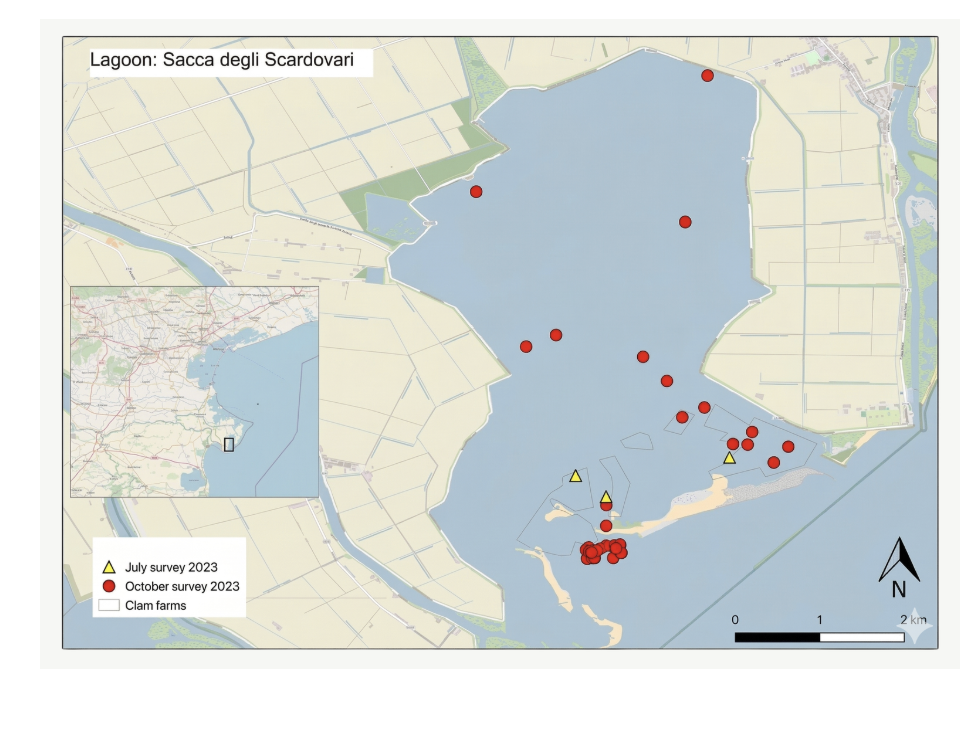Click the '0' label on the scale bar
The width and height of the screenshot is (974, 736).
(735, 620)
